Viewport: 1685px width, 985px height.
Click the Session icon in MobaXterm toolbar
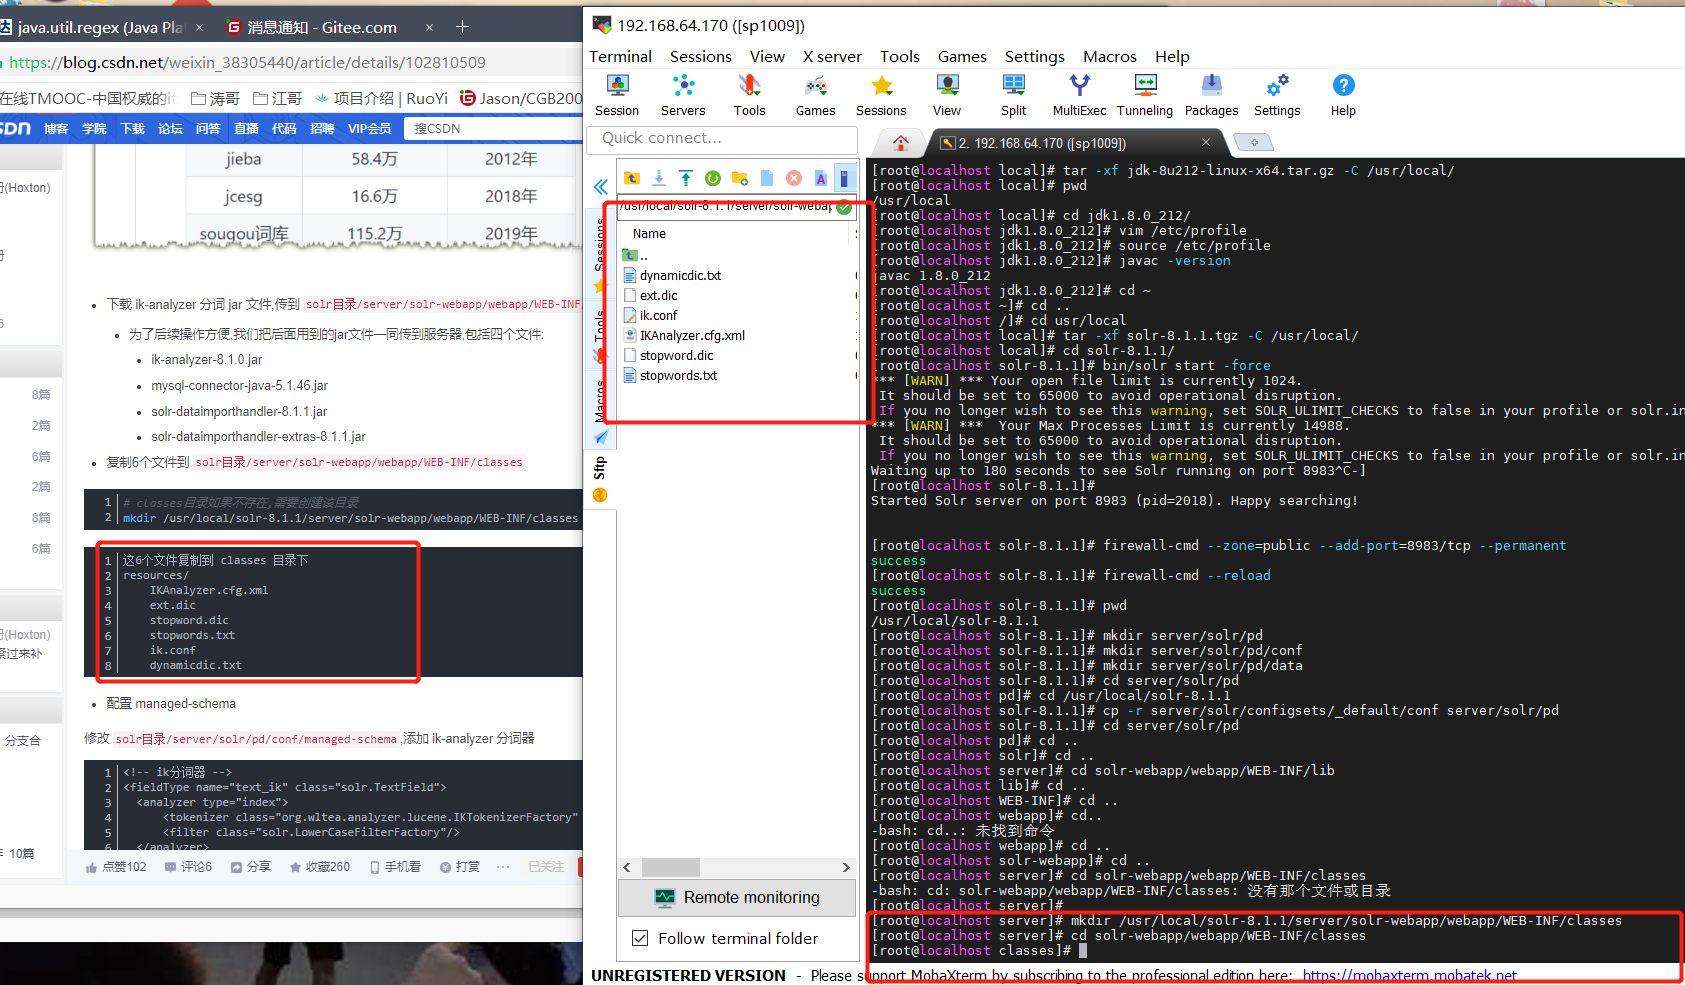click(x=617, y=96)
